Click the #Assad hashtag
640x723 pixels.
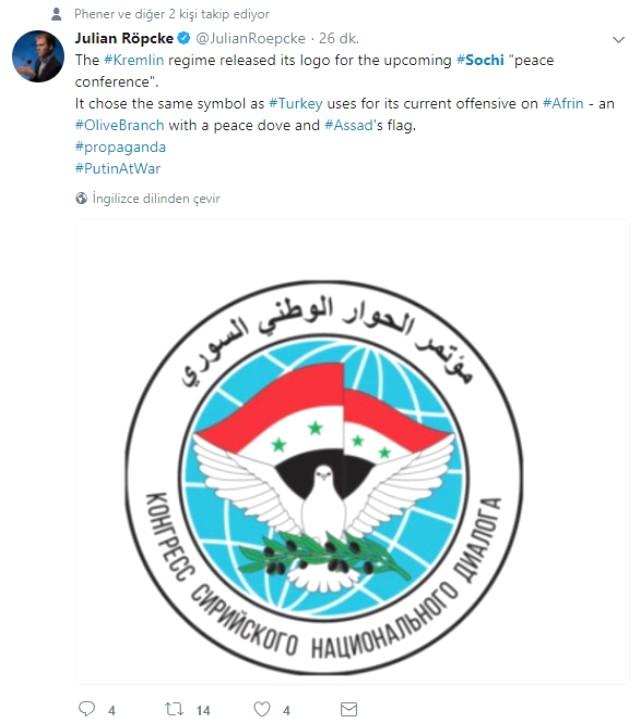[349, 125]
